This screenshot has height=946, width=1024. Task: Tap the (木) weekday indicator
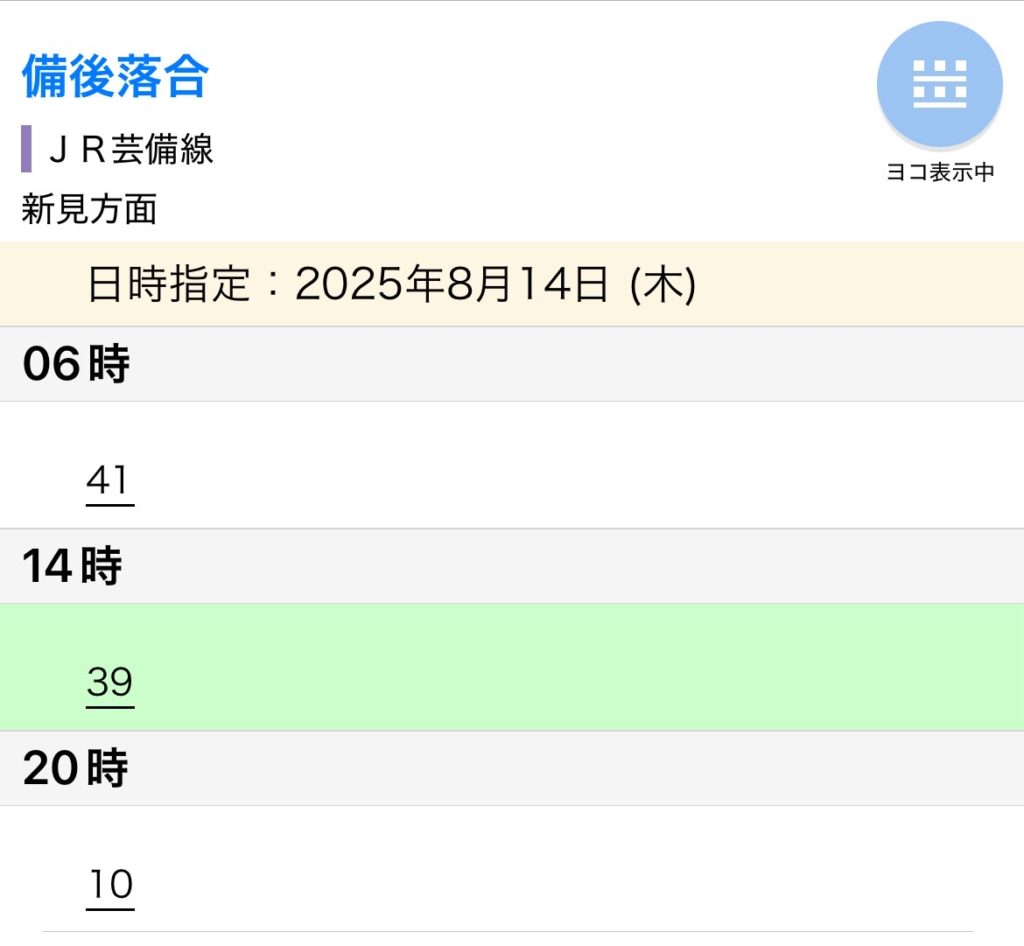coord(662,286)
